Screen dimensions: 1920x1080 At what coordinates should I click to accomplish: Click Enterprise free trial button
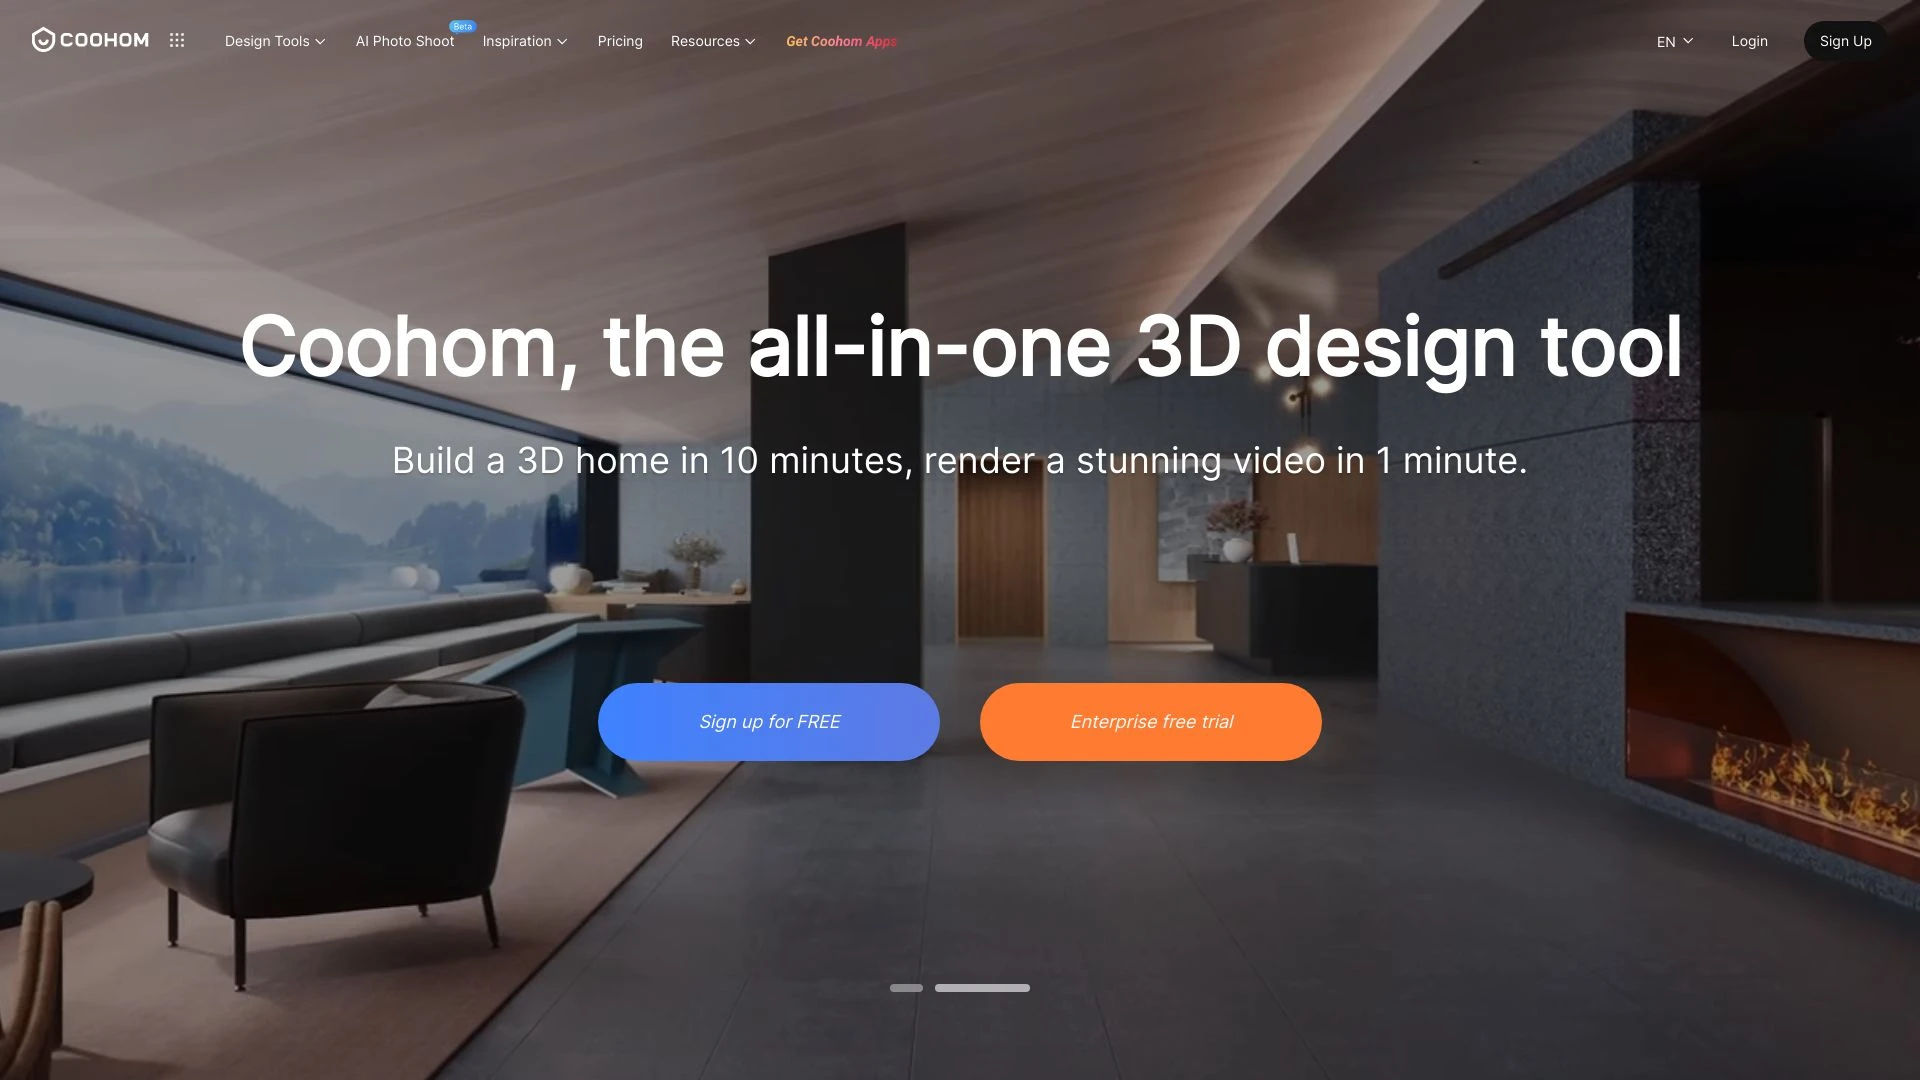pyautogui.click(x=1151, y=721)
